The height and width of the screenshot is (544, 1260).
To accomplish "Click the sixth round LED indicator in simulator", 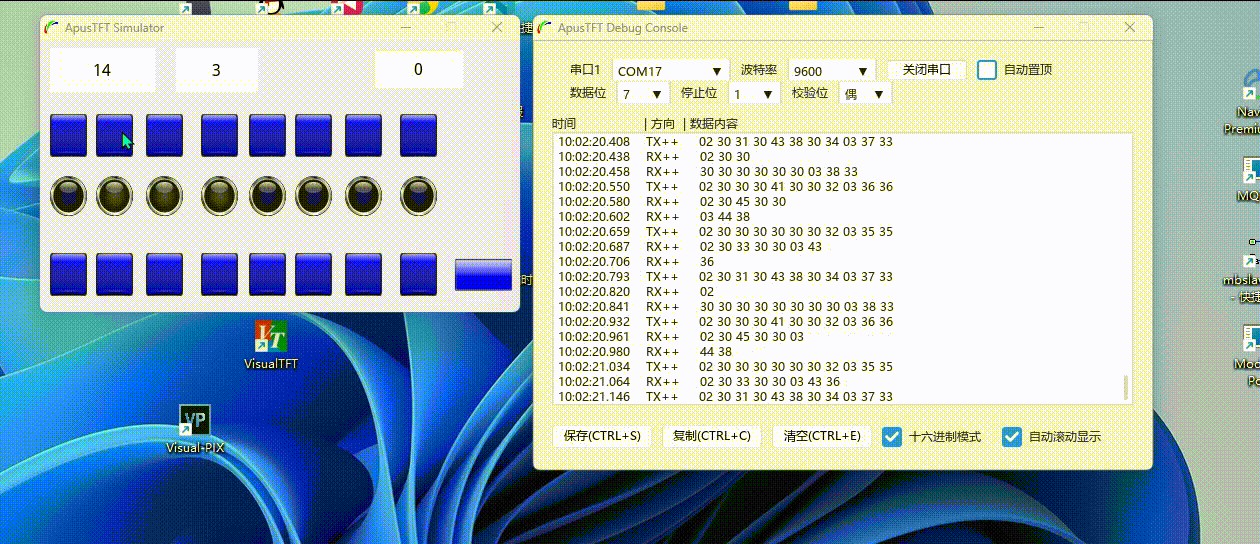I will [x=313, y=196].
